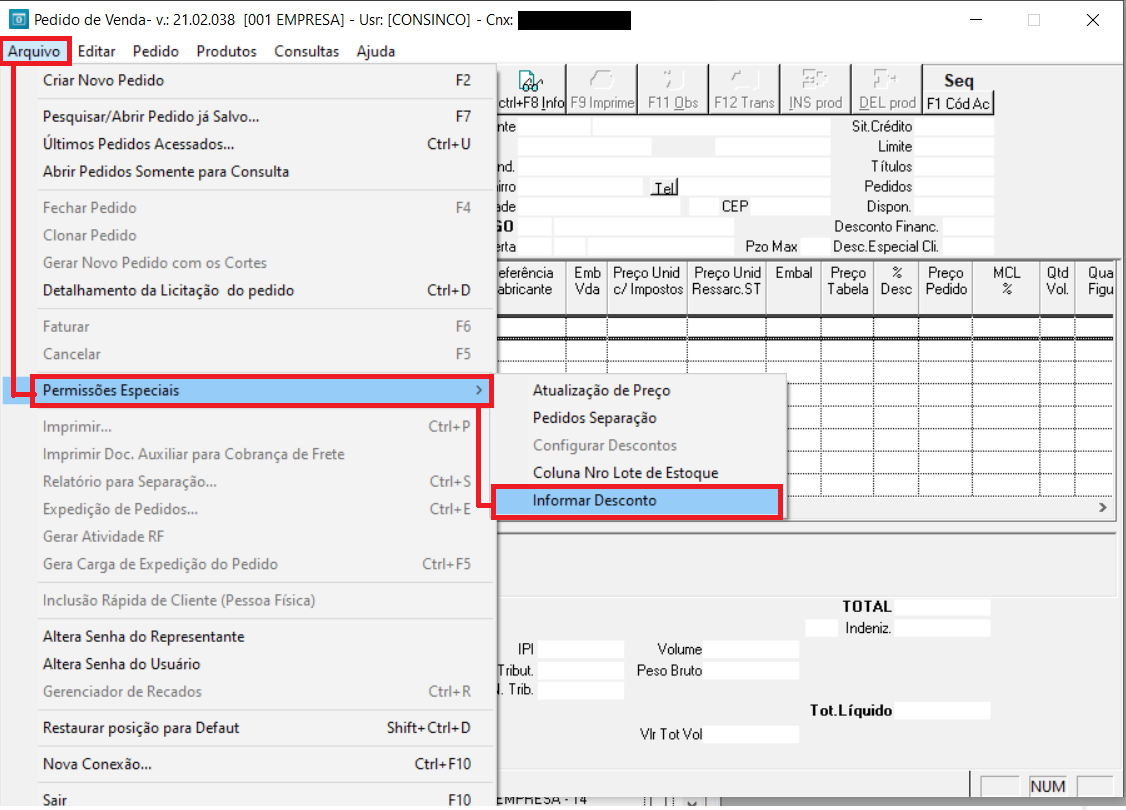Click the Dispon. field

pyautogui.click(x=954, y=207)
